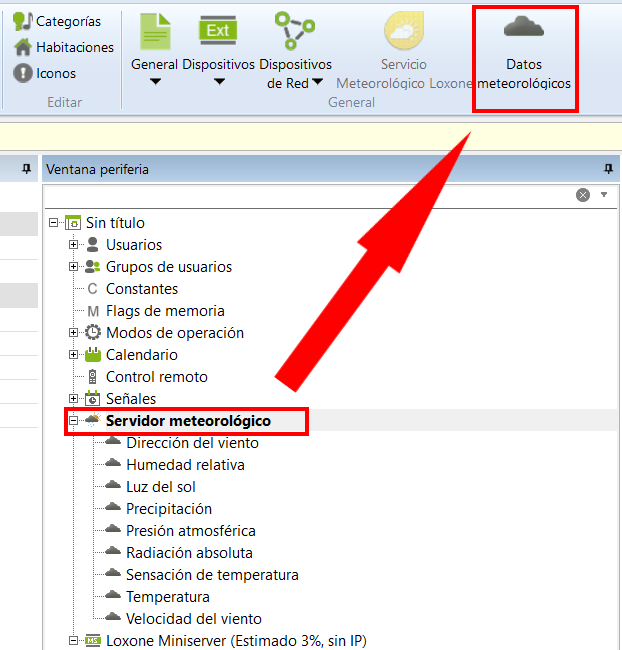Open Habitaciones in the Editar group
The image size is (622, 650).
coord(63,47)
